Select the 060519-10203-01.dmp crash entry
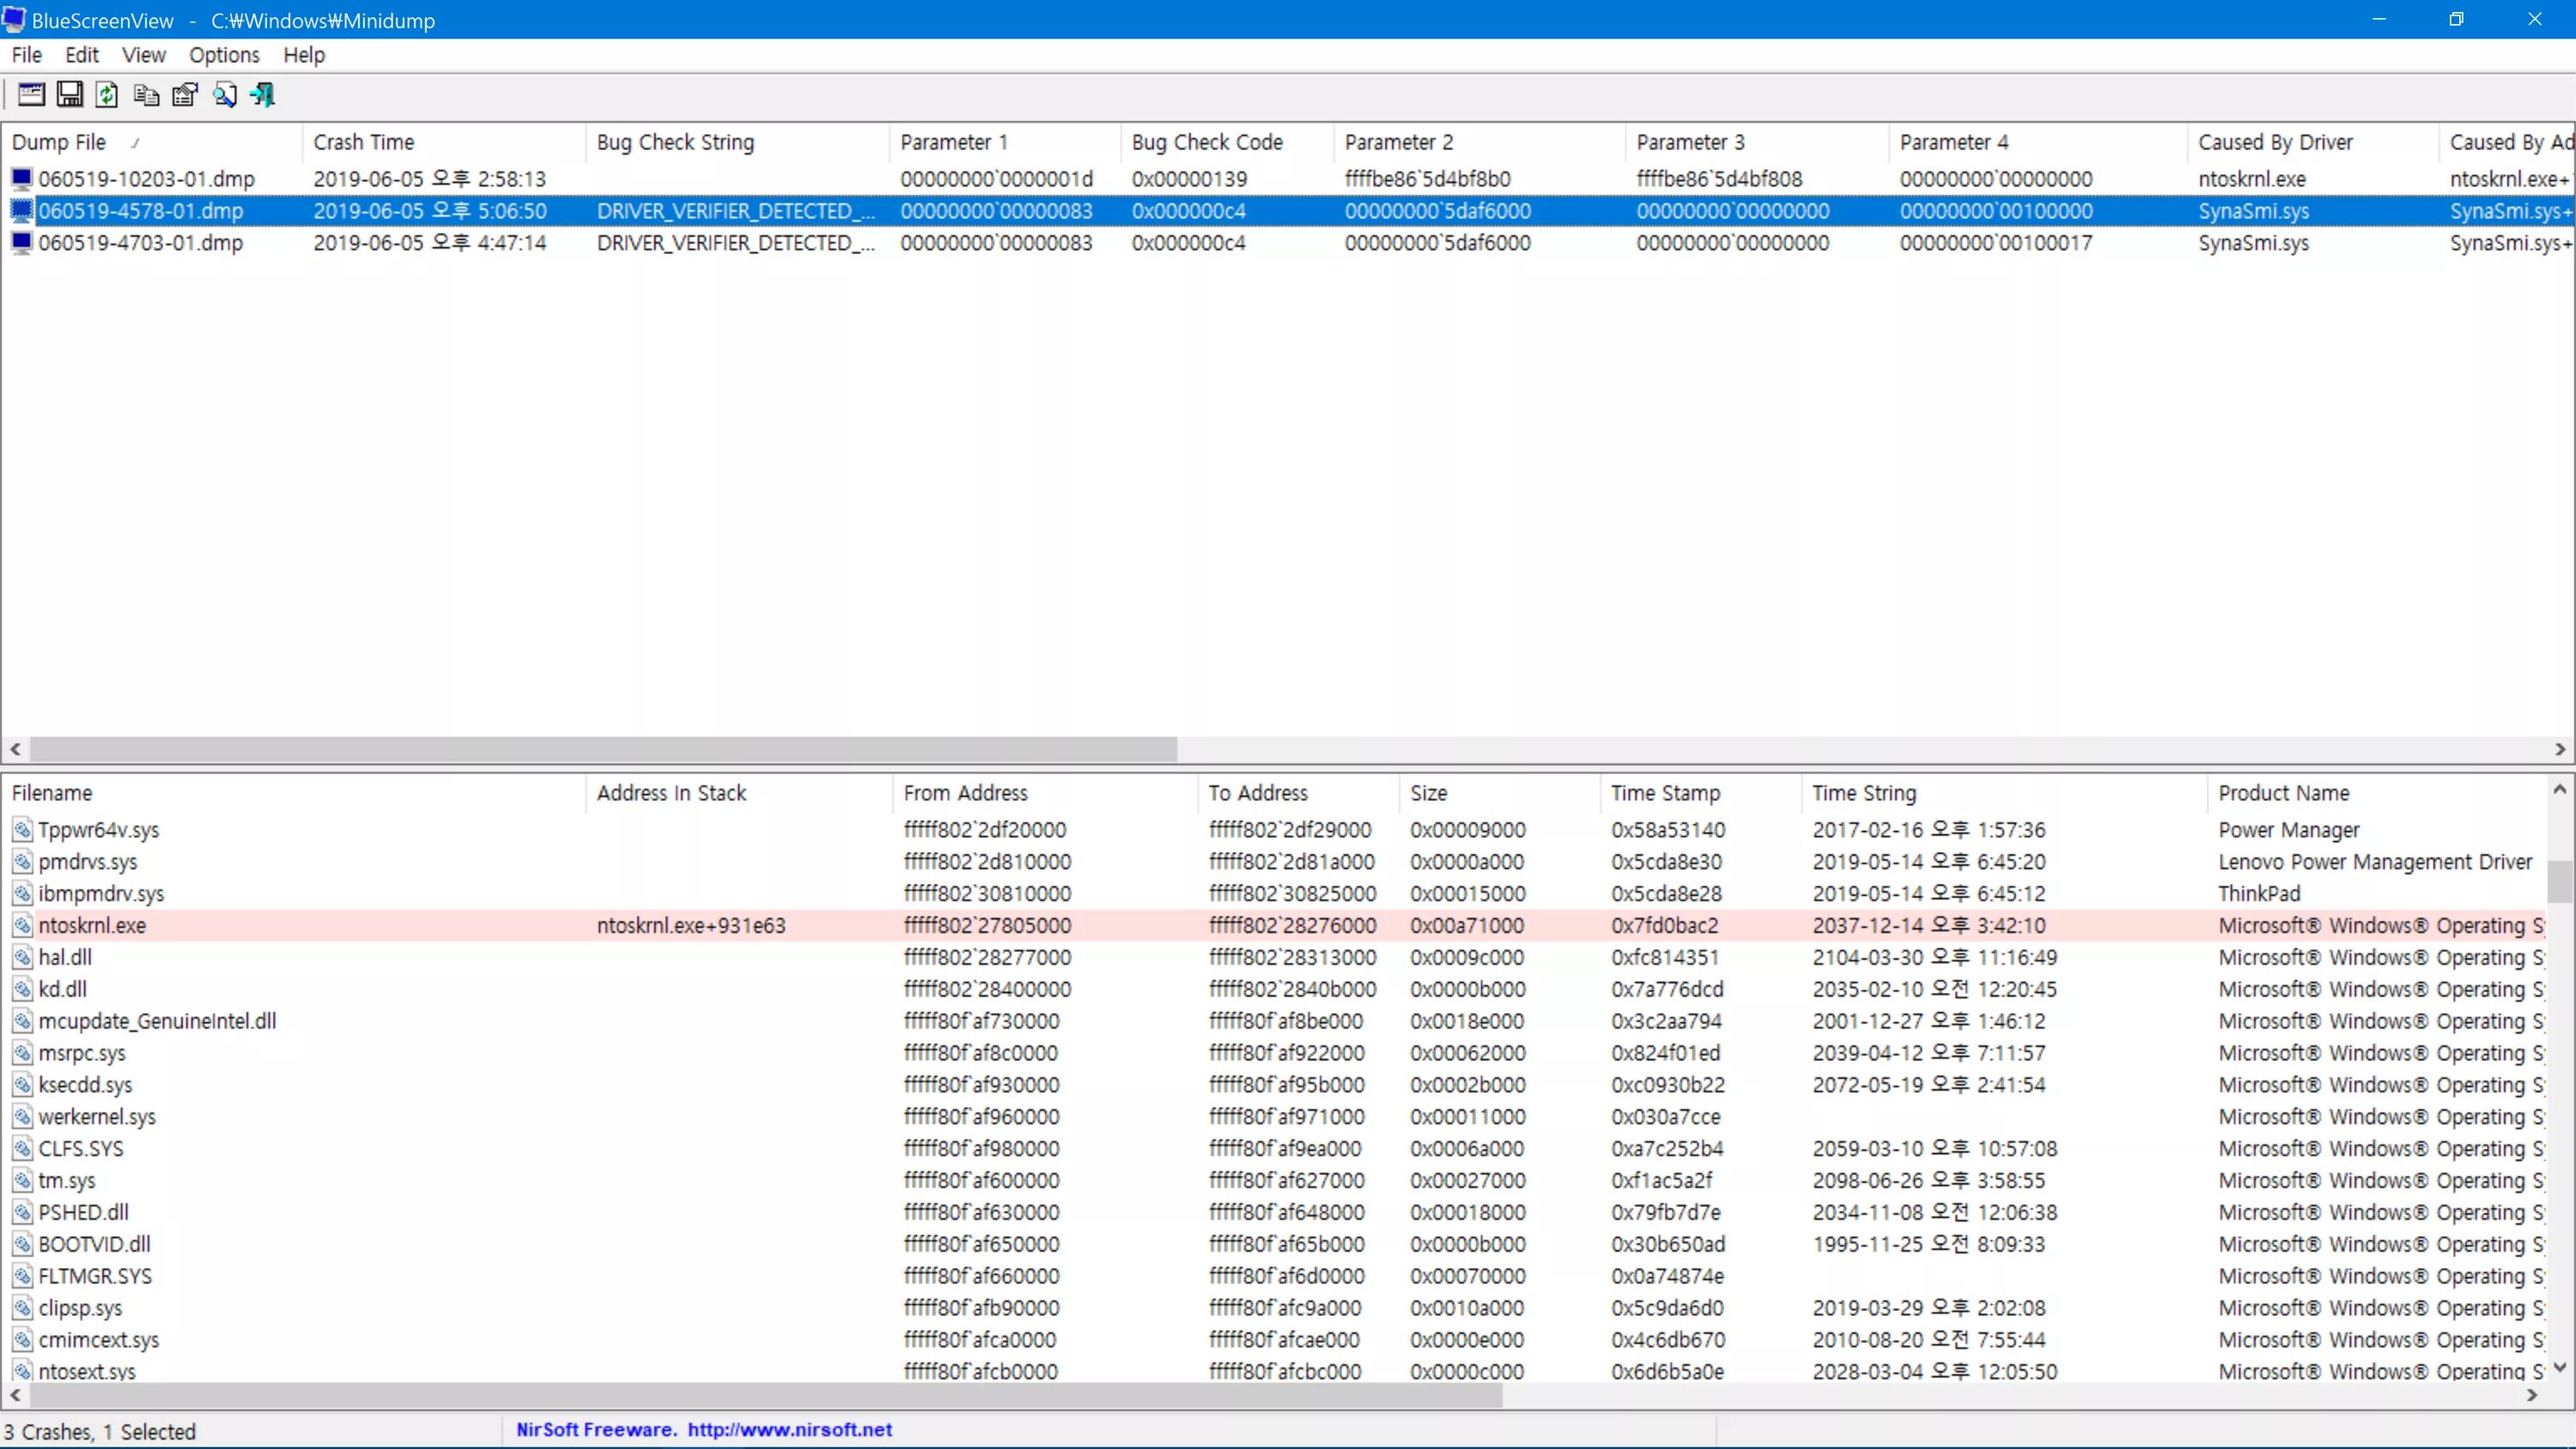Screen dimensions: 2576x1449 coord(146,179)
